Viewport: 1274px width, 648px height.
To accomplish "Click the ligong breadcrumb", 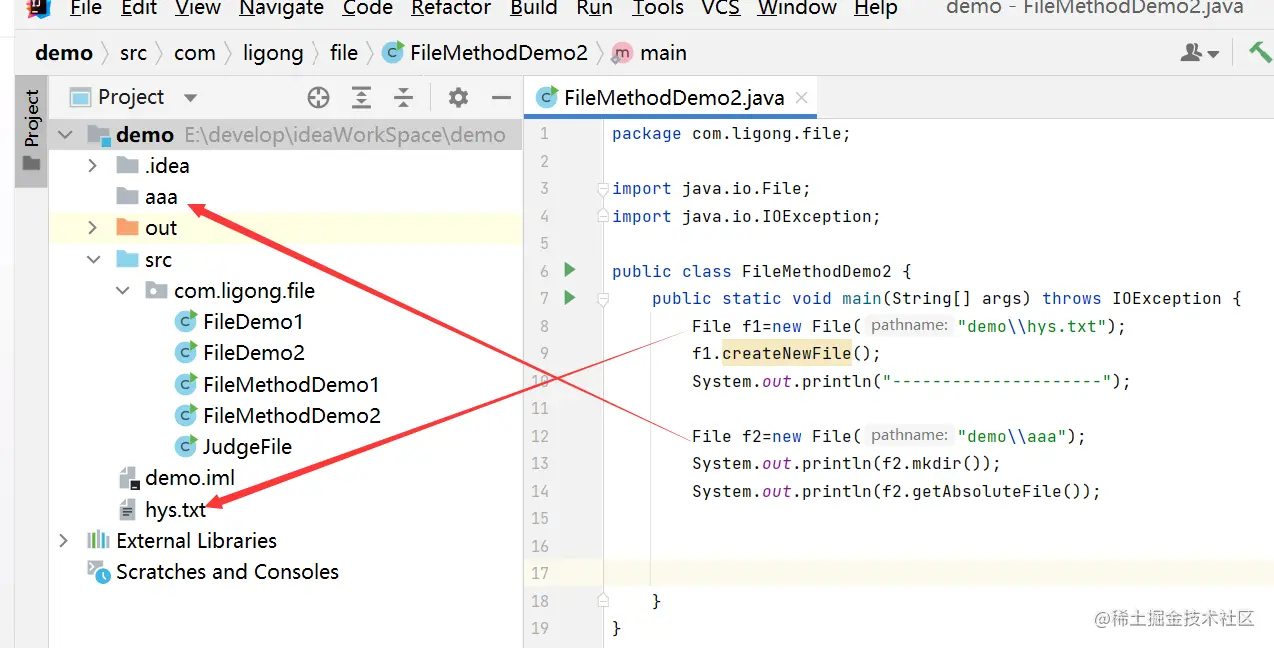I will [273, 53].
